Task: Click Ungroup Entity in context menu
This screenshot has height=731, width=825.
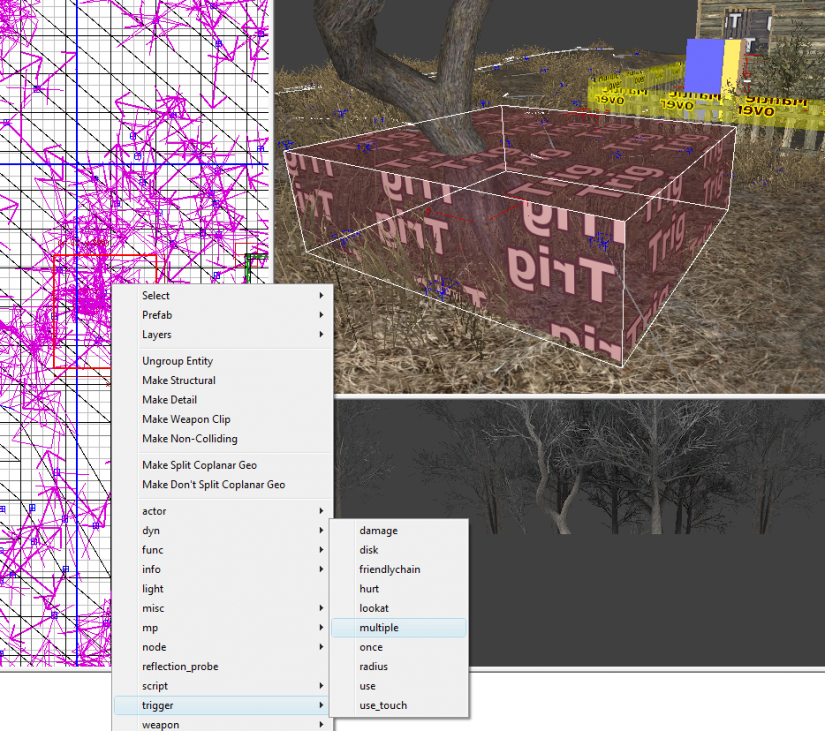Action: tap(177, 361)
